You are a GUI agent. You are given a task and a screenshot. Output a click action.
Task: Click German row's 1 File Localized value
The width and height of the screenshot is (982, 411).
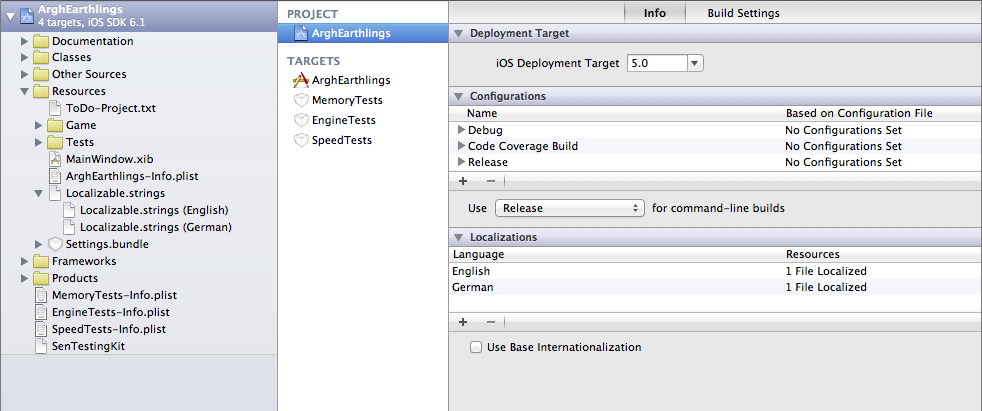pyautogui.click(x=826, y=288)
